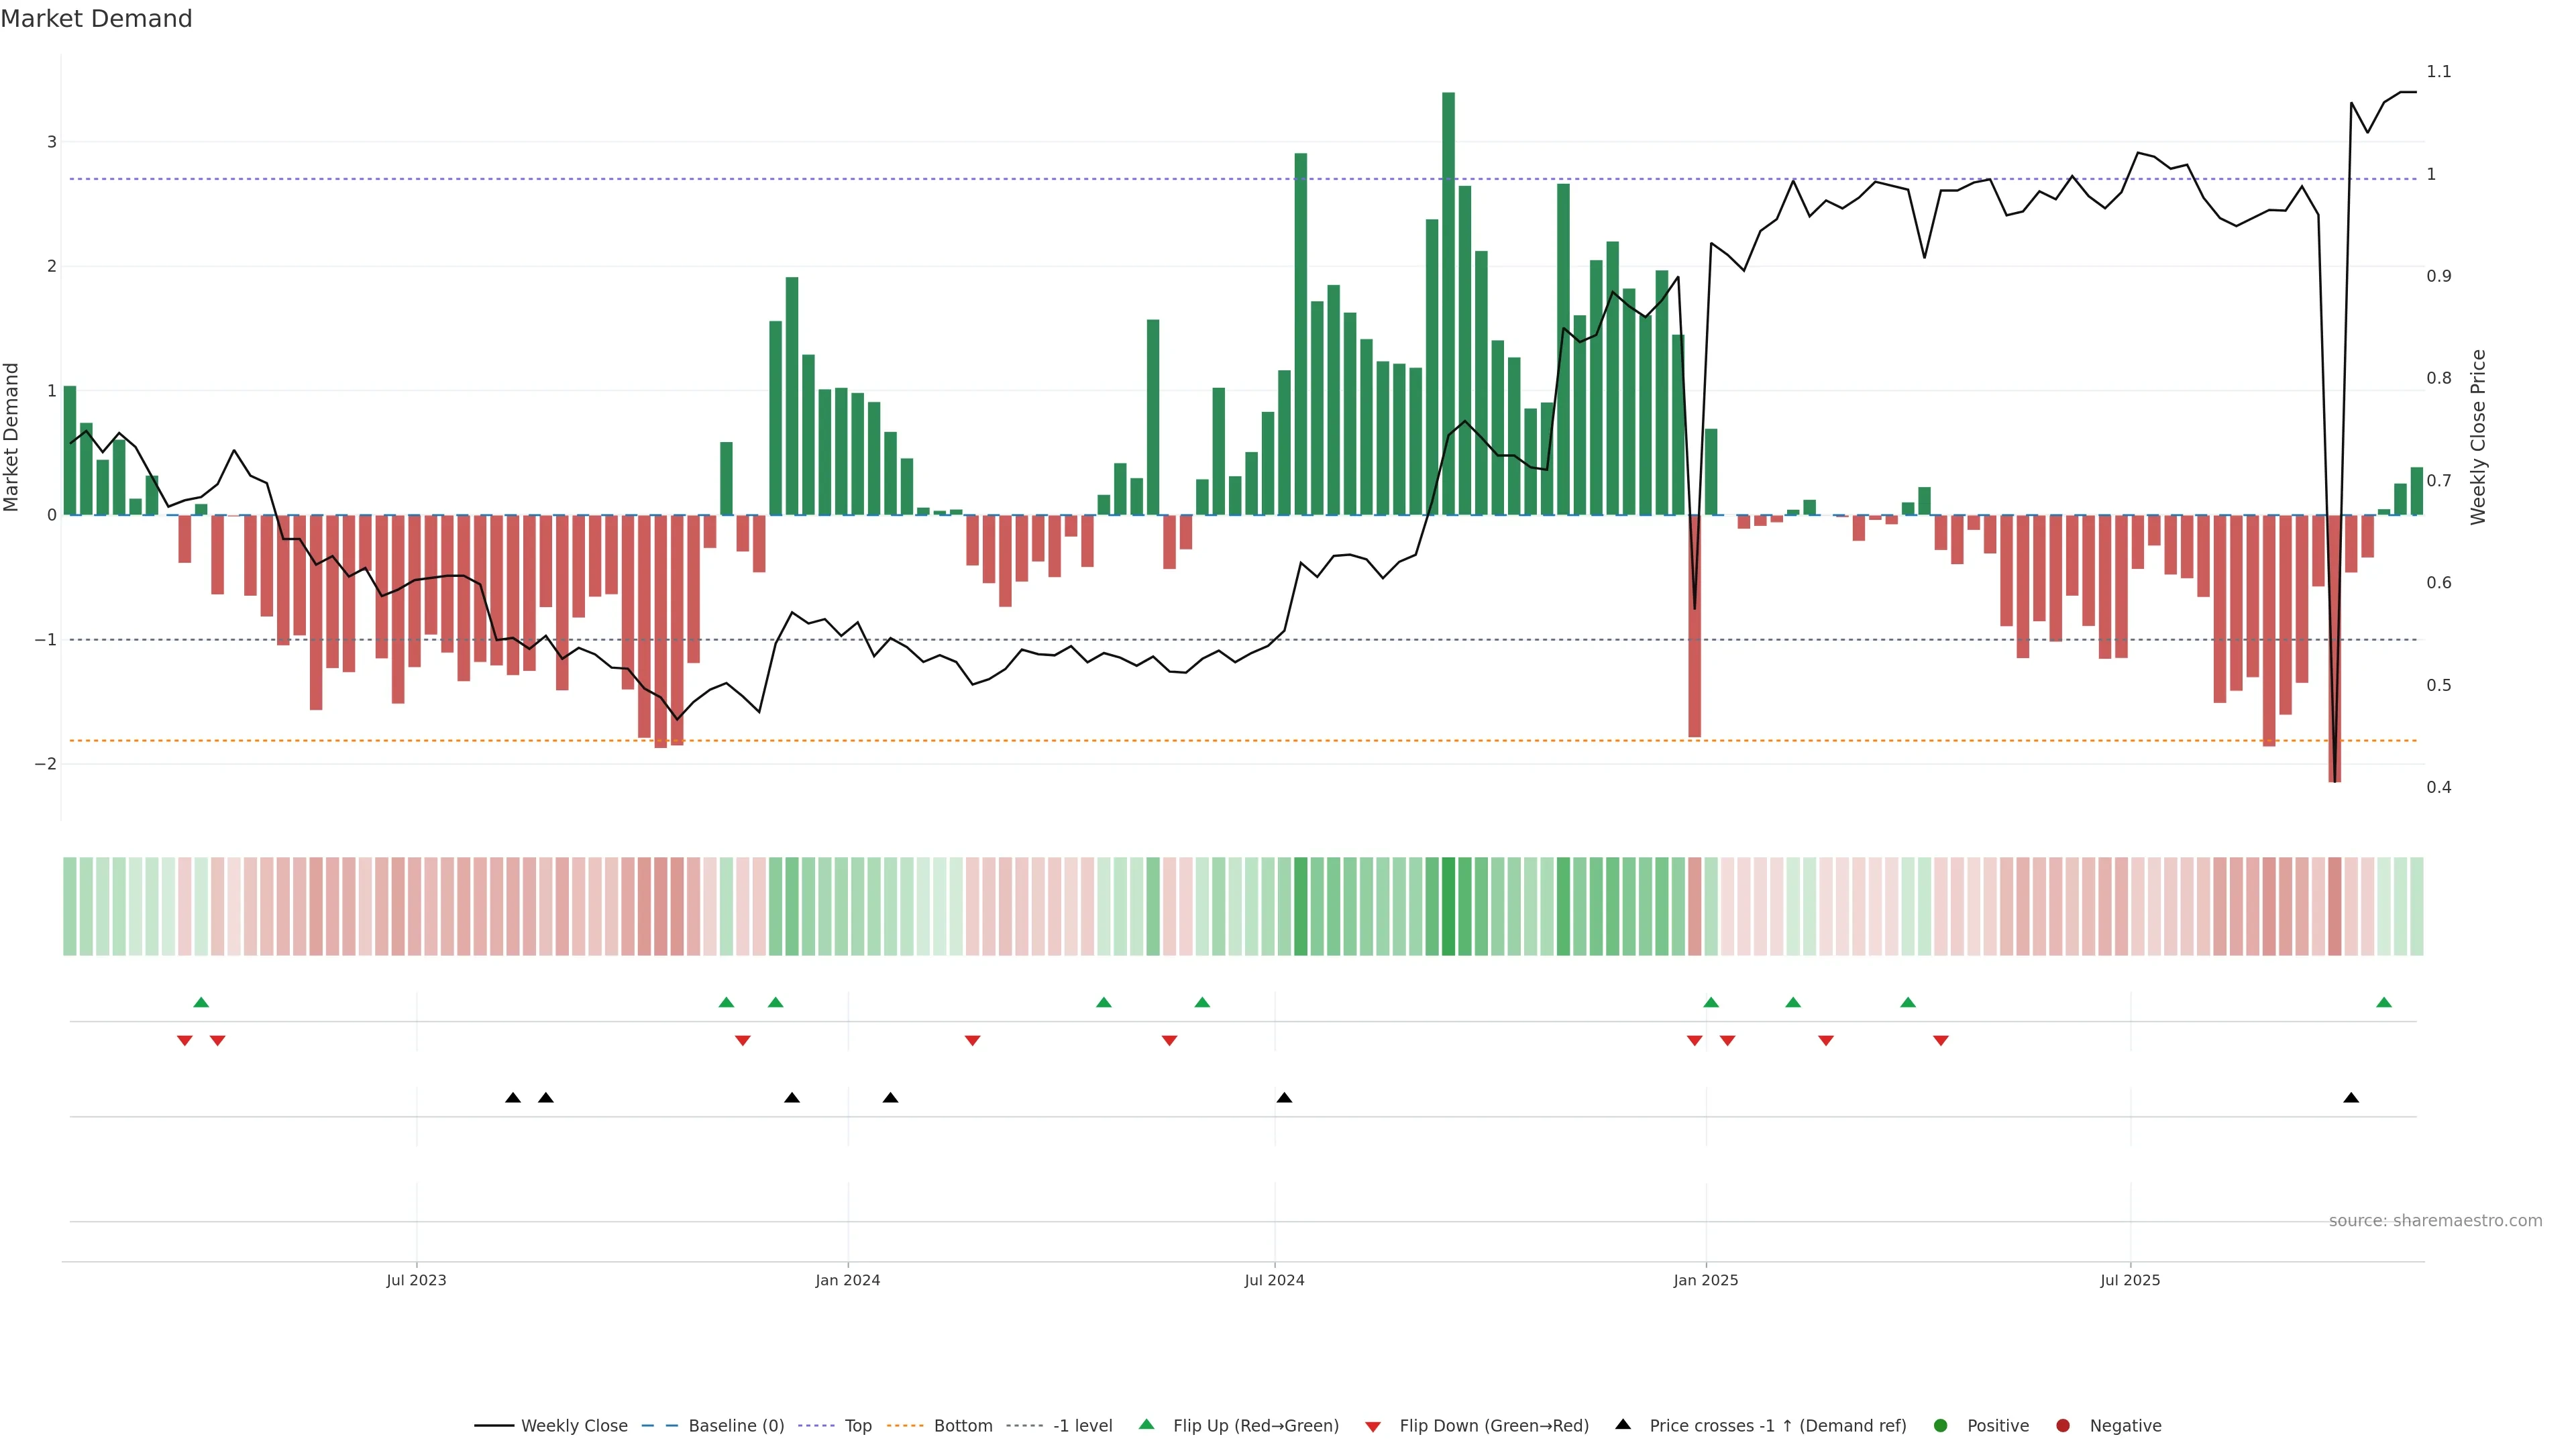The width and height of the screenshot is (2576, 1449).
Task: Click the Jan 2025 x-axis label
Action: coord(1705,1280)
